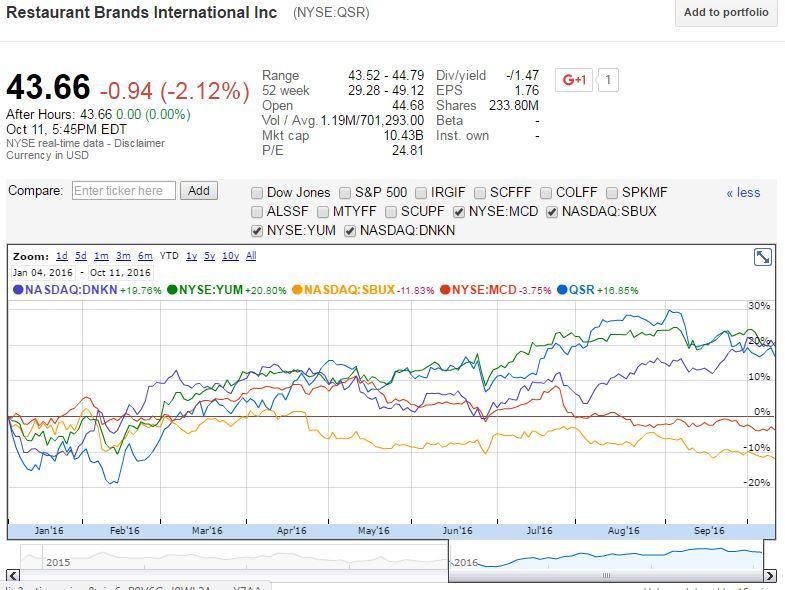The width and height of the screenshot is (785, 590).
Task: Uncheck the NASDAQ:DNKN checkbox
Action: tap(350, 231)
